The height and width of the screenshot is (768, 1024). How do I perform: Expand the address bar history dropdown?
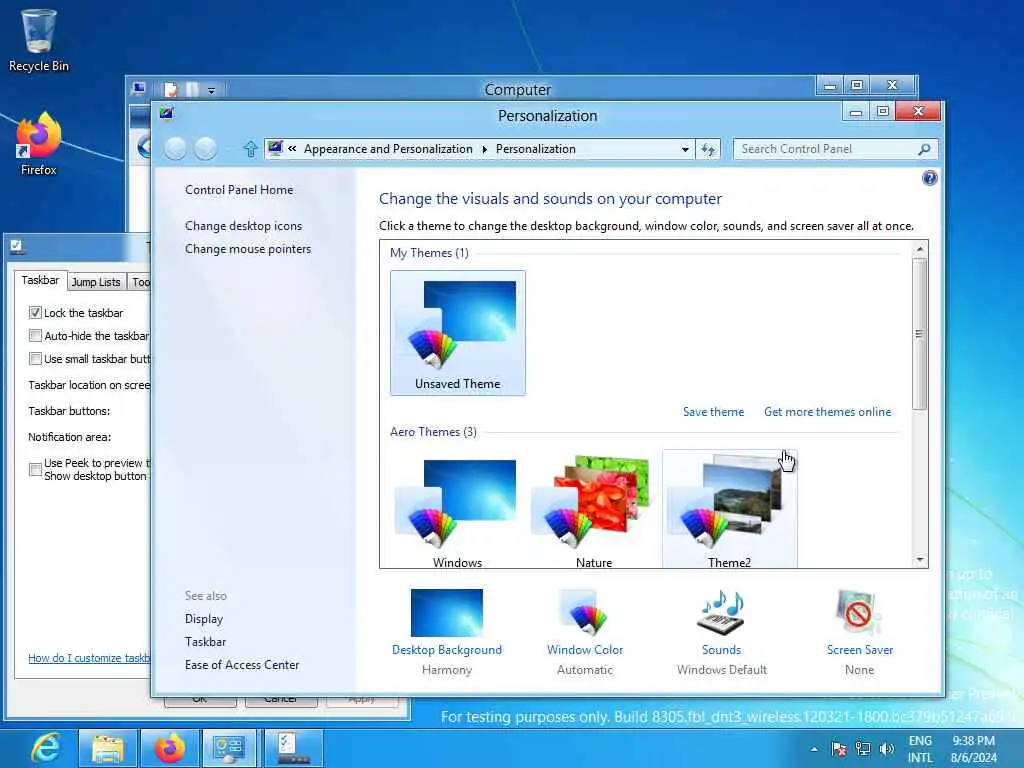click(684, 149)
